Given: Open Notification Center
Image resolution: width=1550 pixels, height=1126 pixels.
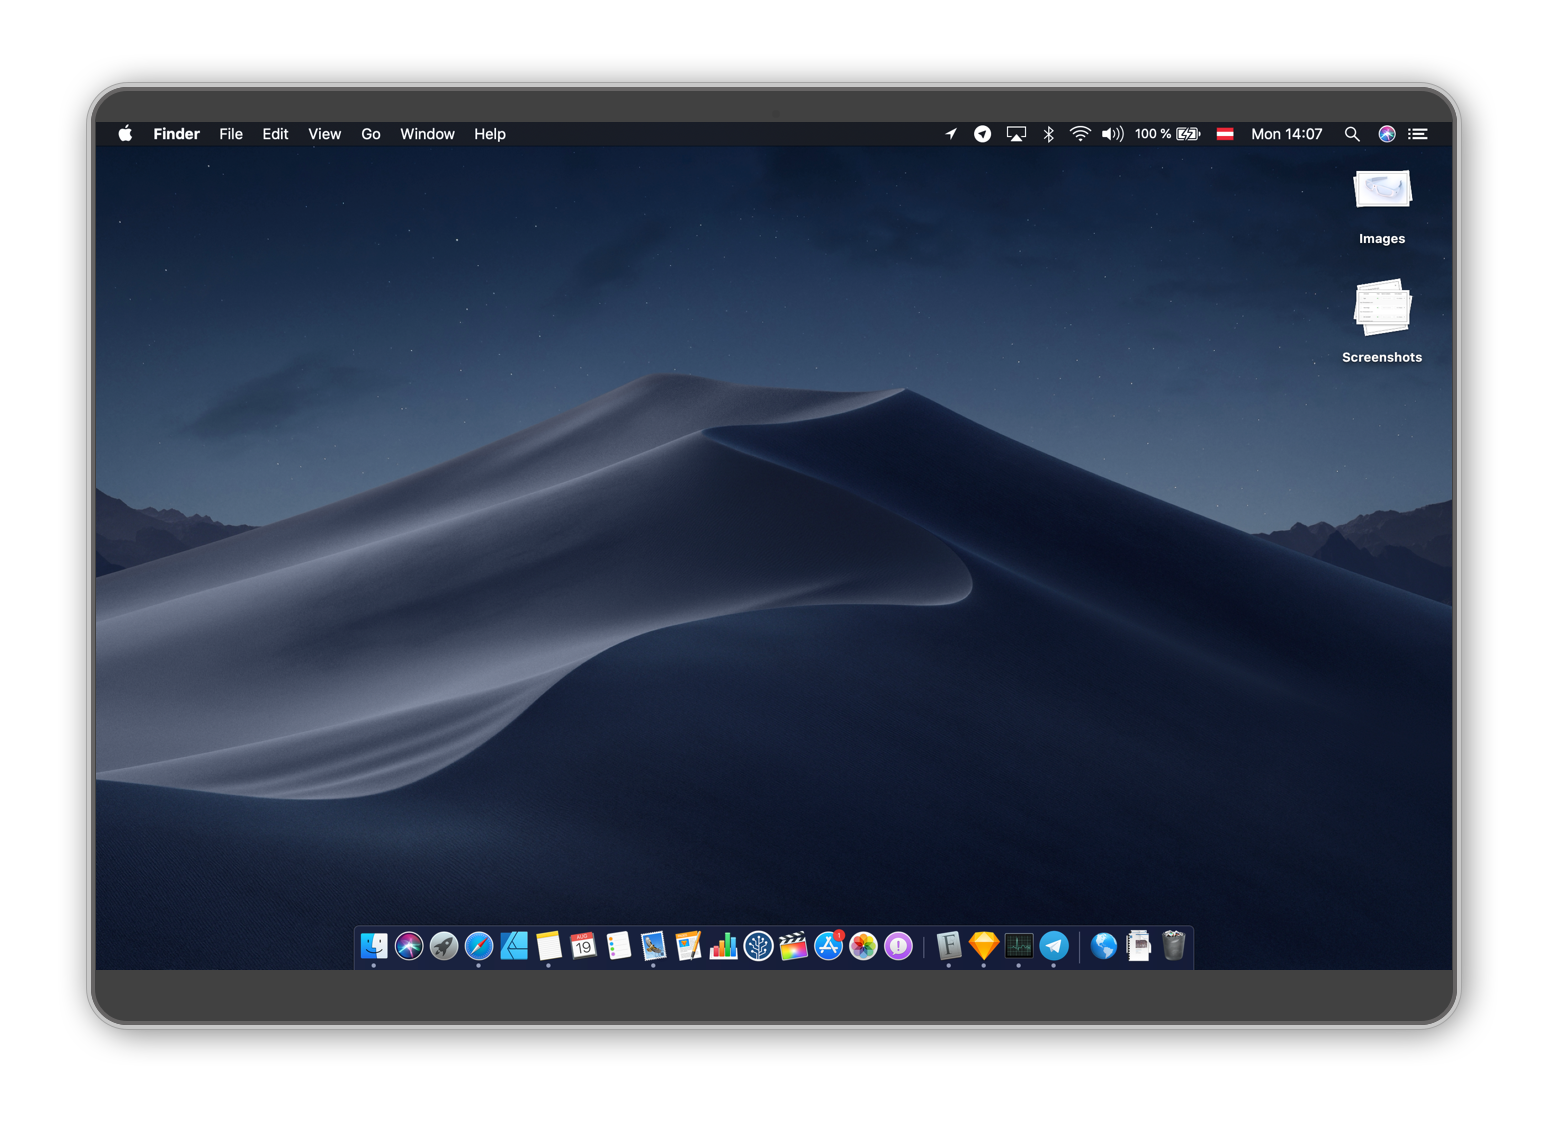Looking at the screenshot, I should click(x=1418, y=133).
